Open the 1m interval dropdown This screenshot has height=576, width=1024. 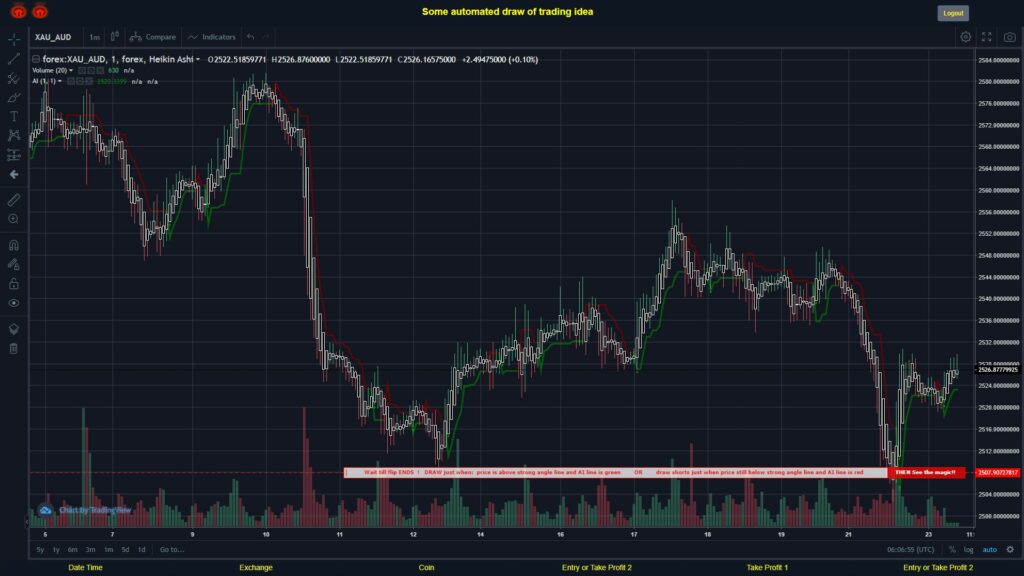click(95, 37)
